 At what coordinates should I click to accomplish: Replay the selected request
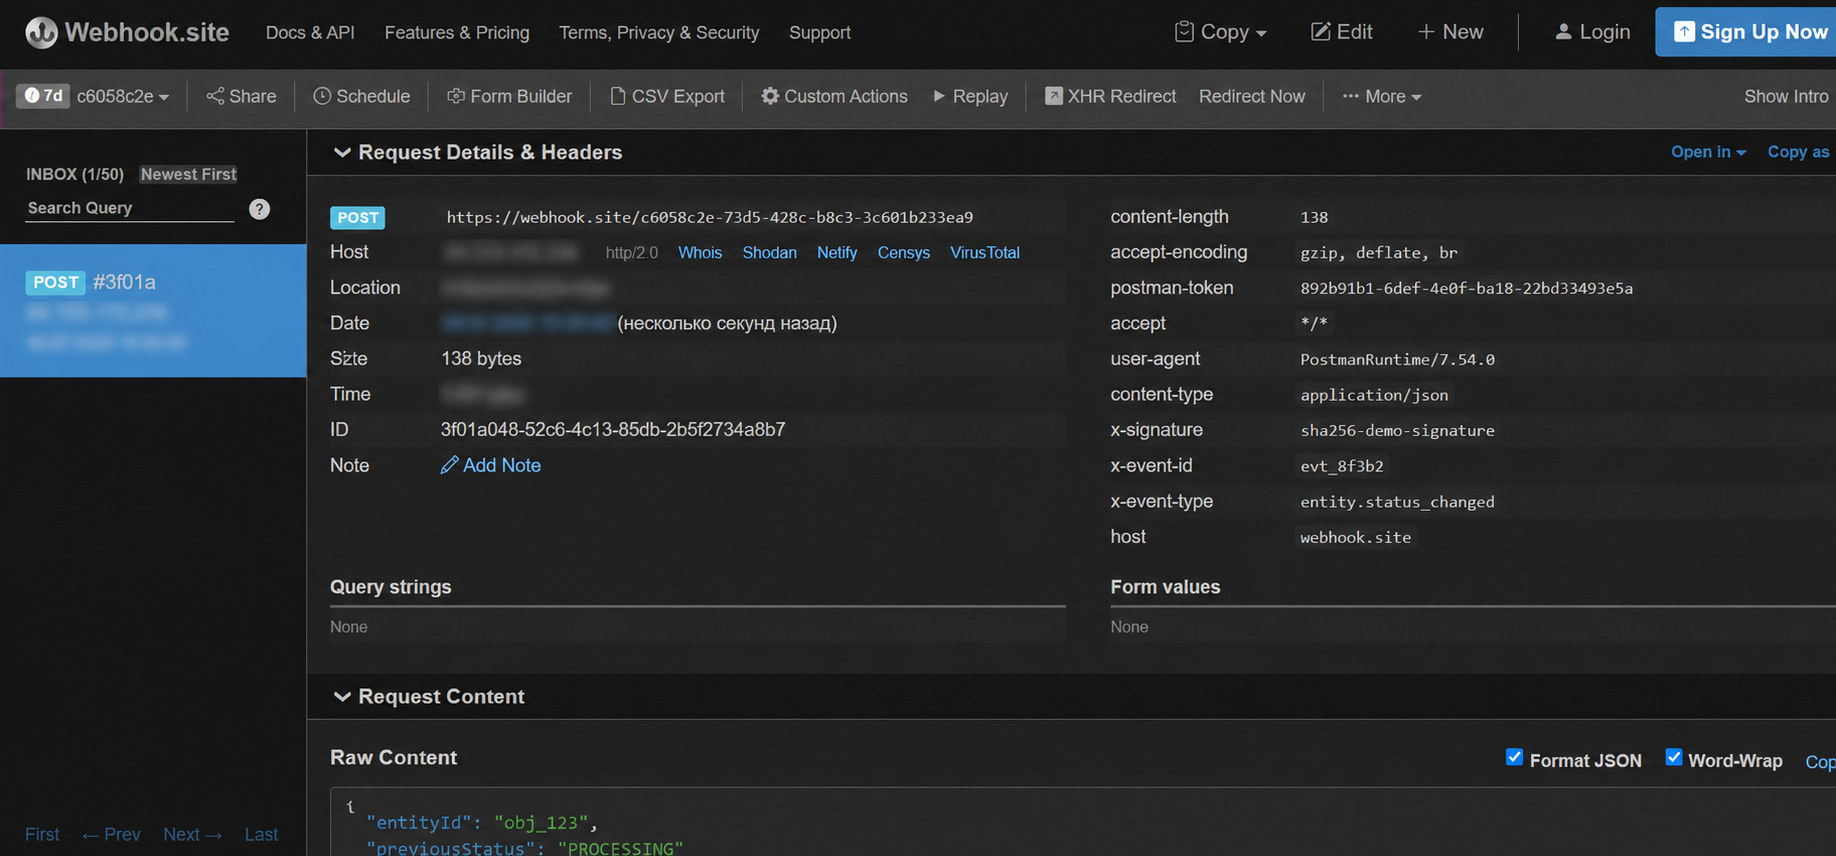point(970,97)
